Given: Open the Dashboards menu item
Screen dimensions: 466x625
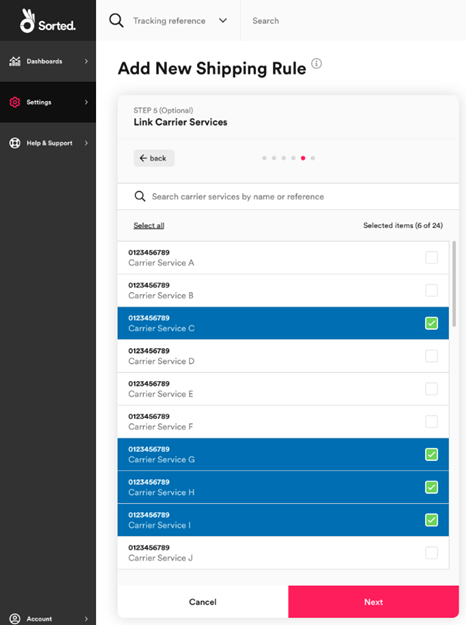Looking at the screenshot, I should [x=48, y=61].
